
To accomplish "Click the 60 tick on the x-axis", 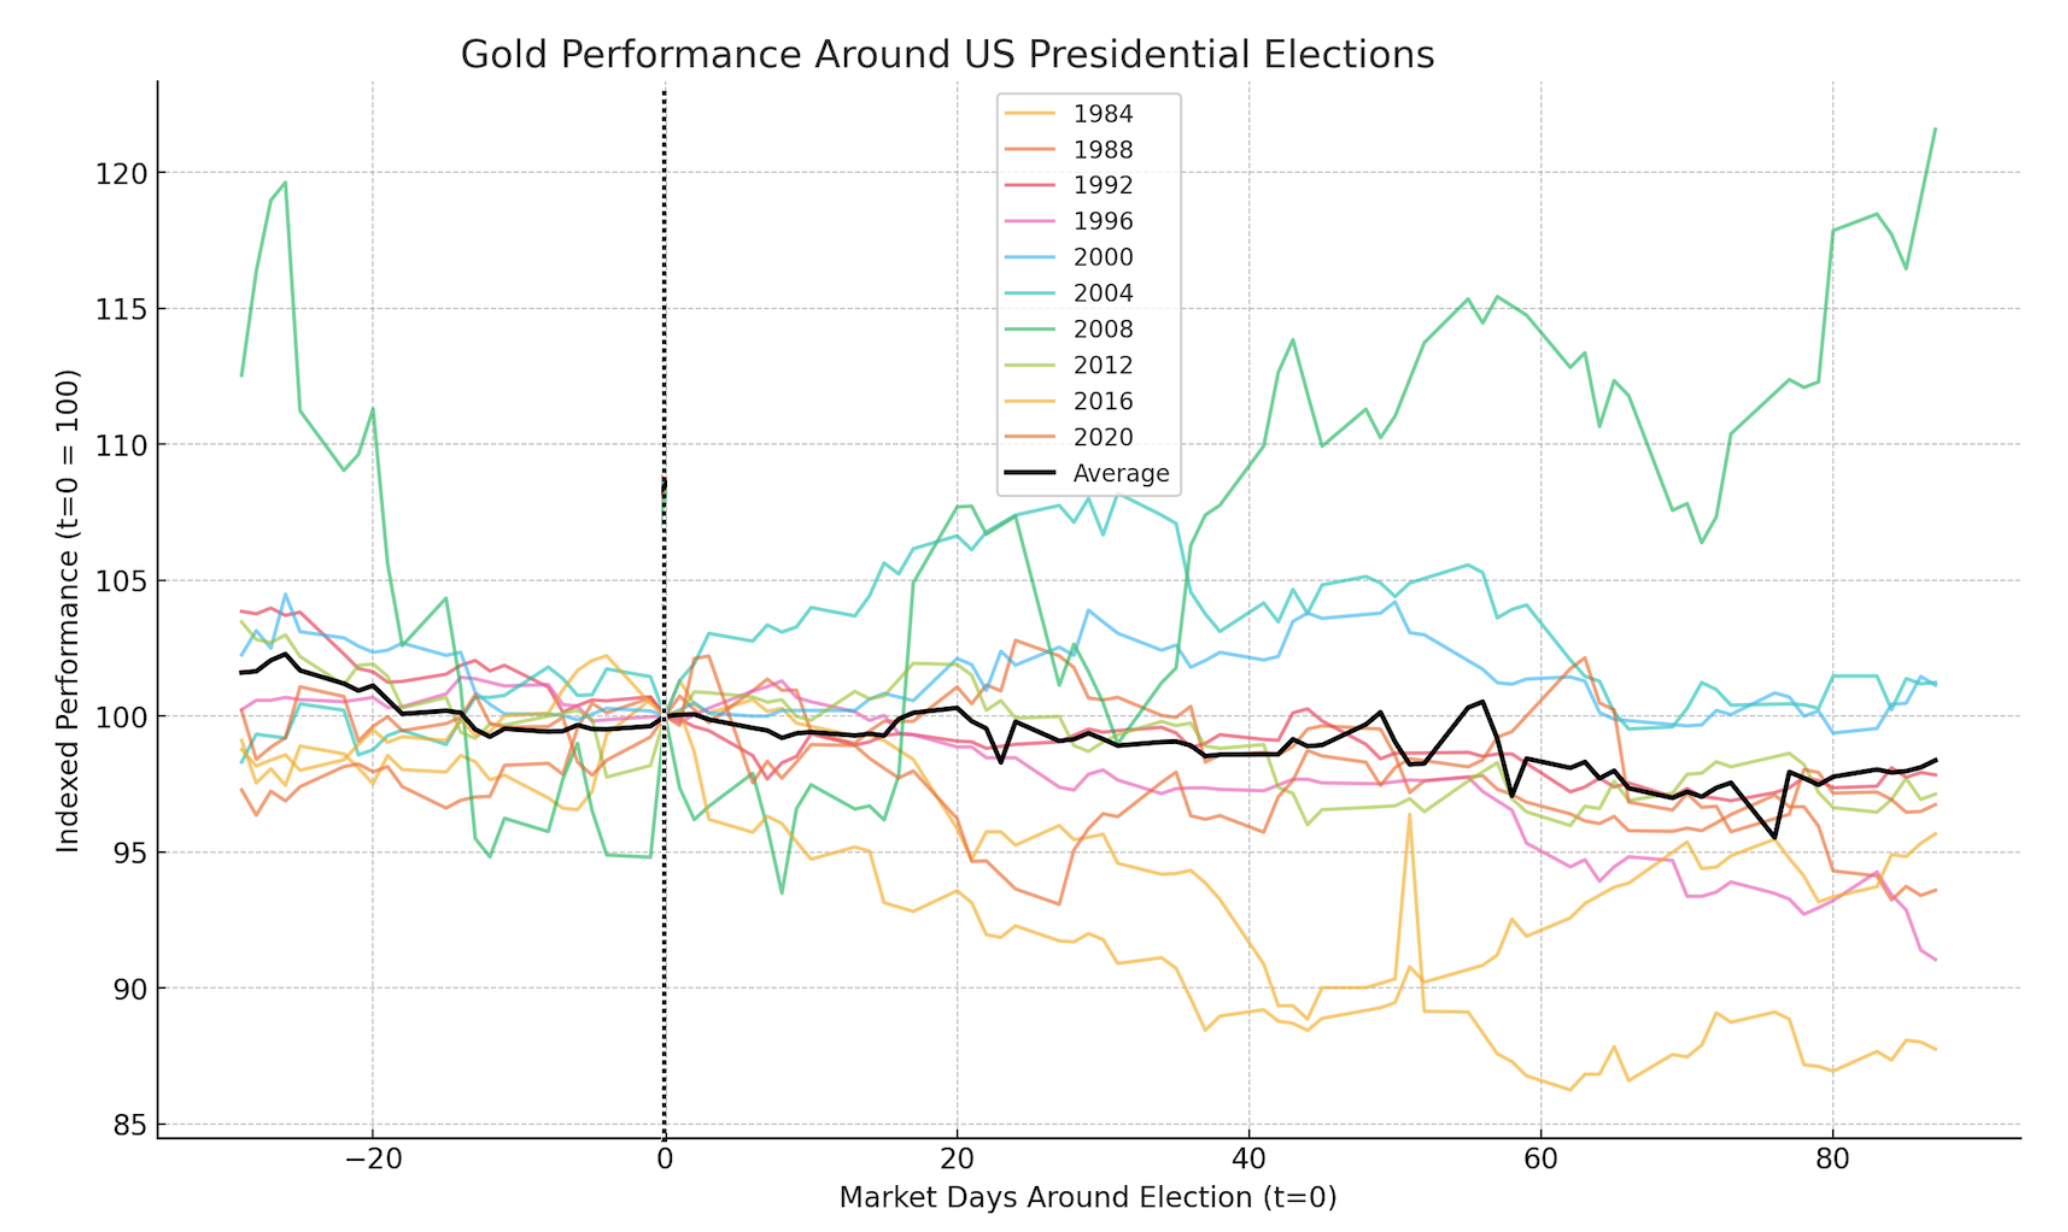I will click(x=1540, y=1159).
